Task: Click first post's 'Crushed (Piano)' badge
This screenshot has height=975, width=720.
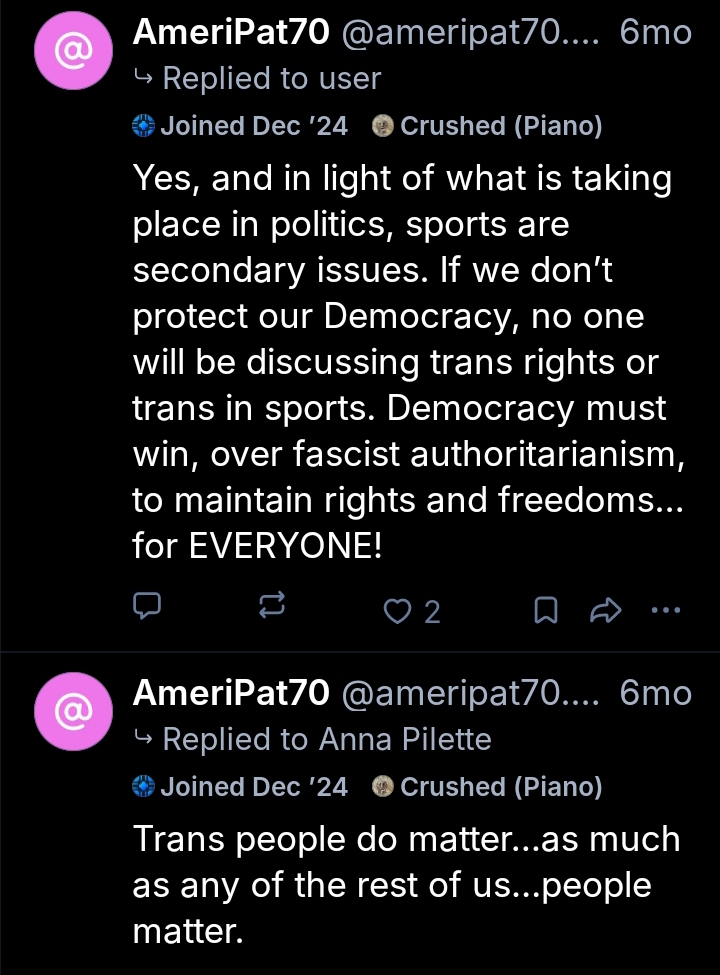Action: pos(487,126)
